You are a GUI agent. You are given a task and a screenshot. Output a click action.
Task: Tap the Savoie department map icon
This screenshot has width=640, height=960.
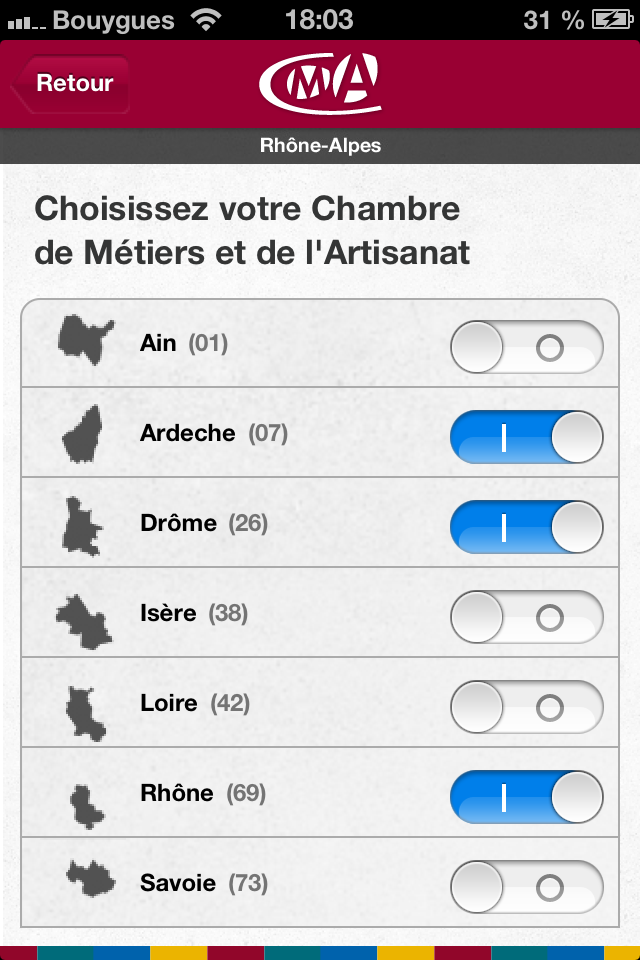tap(91, 878)
